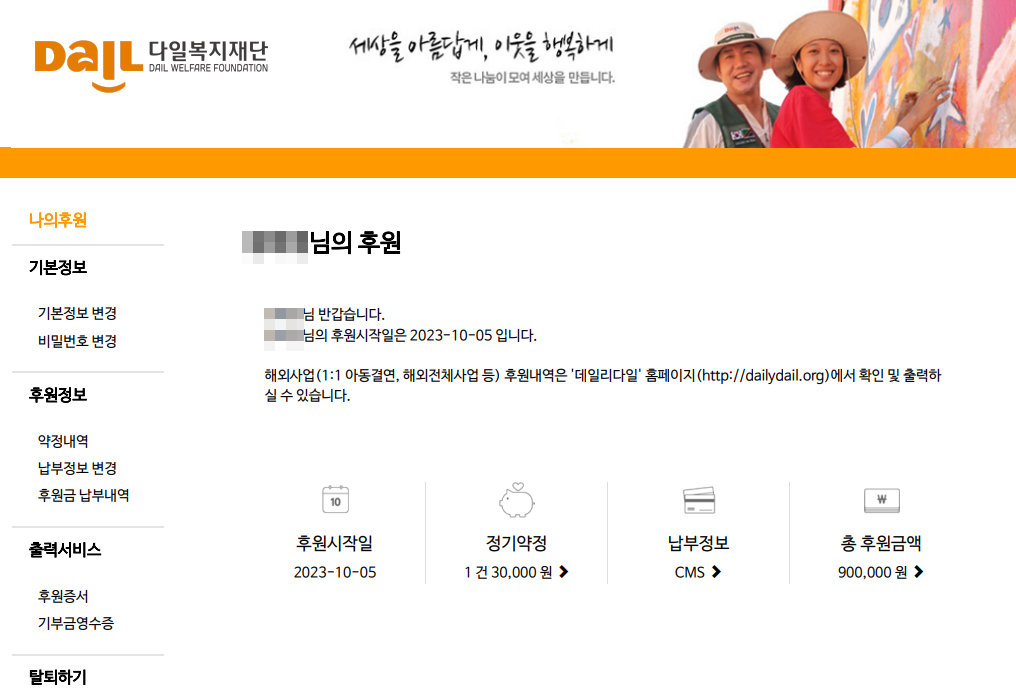The image size is (1016, 698).
Task: Go to 약정내역 in sidebar
Action: point(63,441)
